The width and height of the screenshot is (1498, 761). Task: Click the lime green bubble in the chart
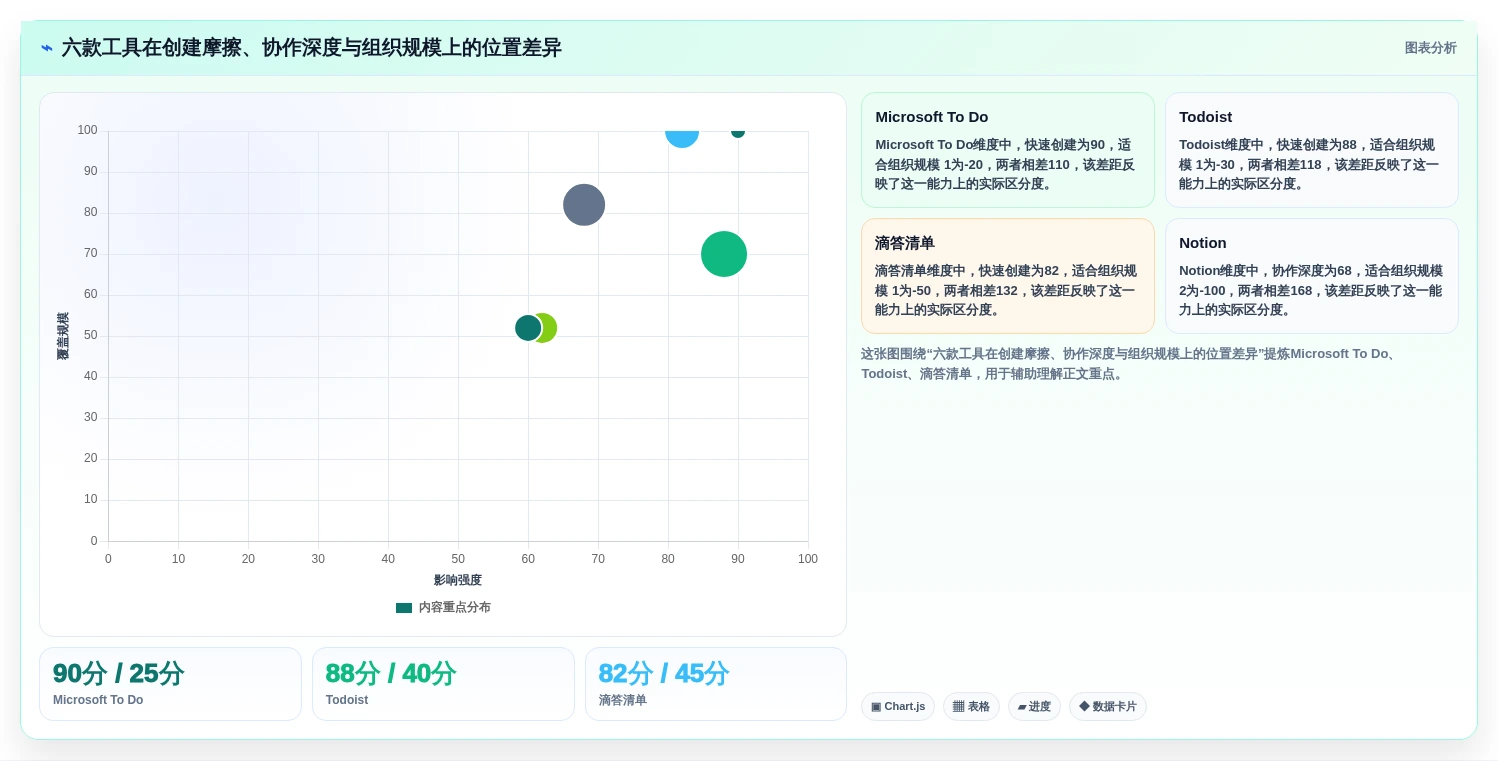pyautogui.click(x=546, y=328)
